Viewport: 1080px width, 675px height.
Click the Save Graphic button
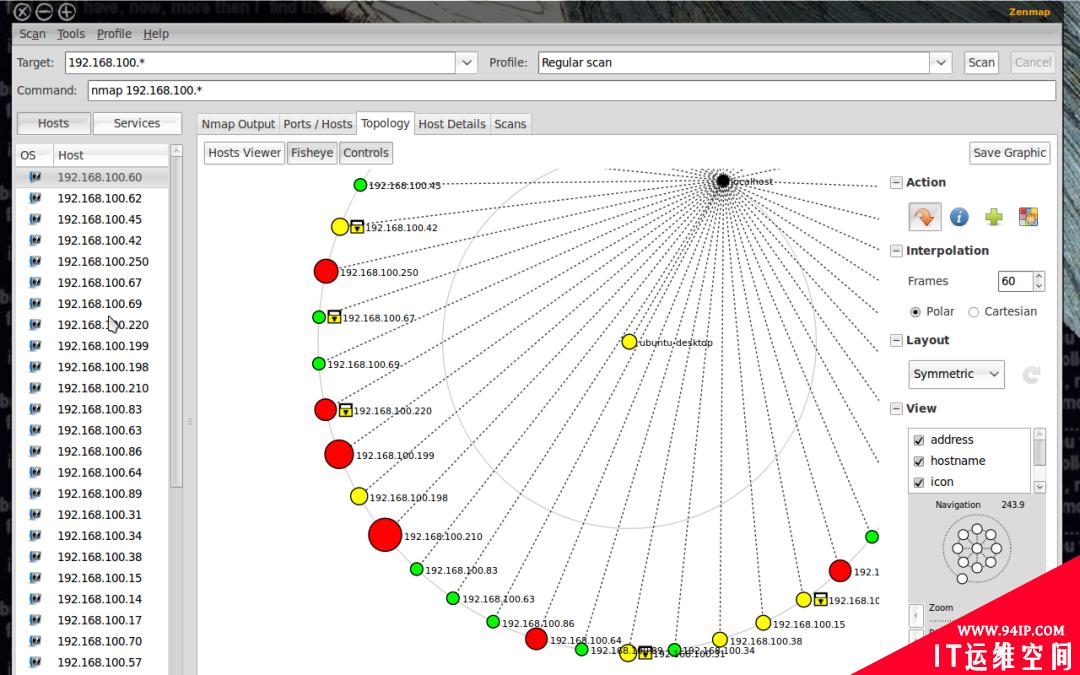[x=1009, y=153]
